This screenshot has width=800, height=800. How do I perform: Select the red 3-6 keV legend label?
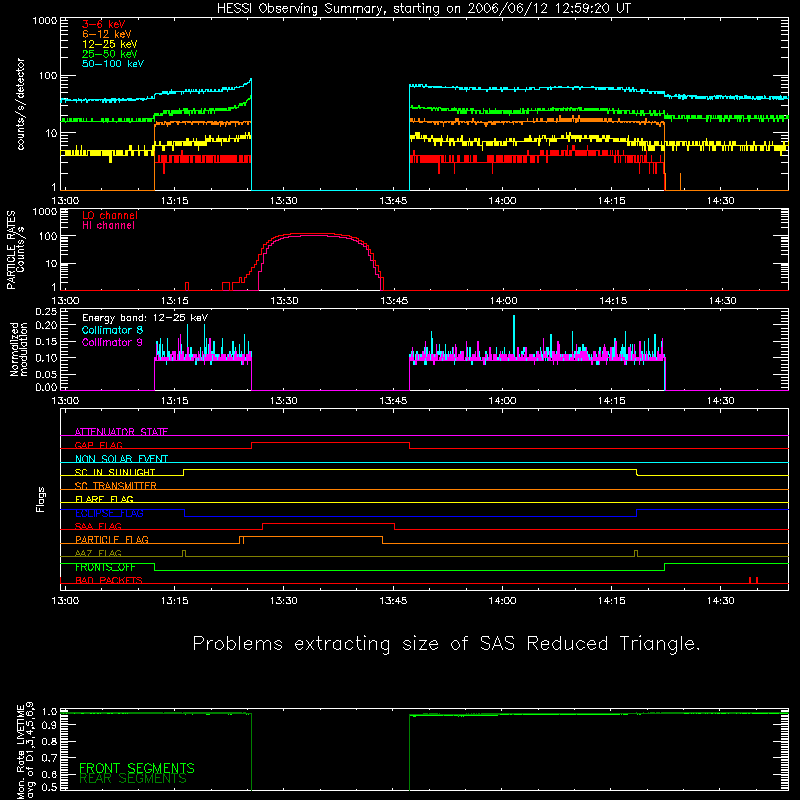[x=104, y=24]
